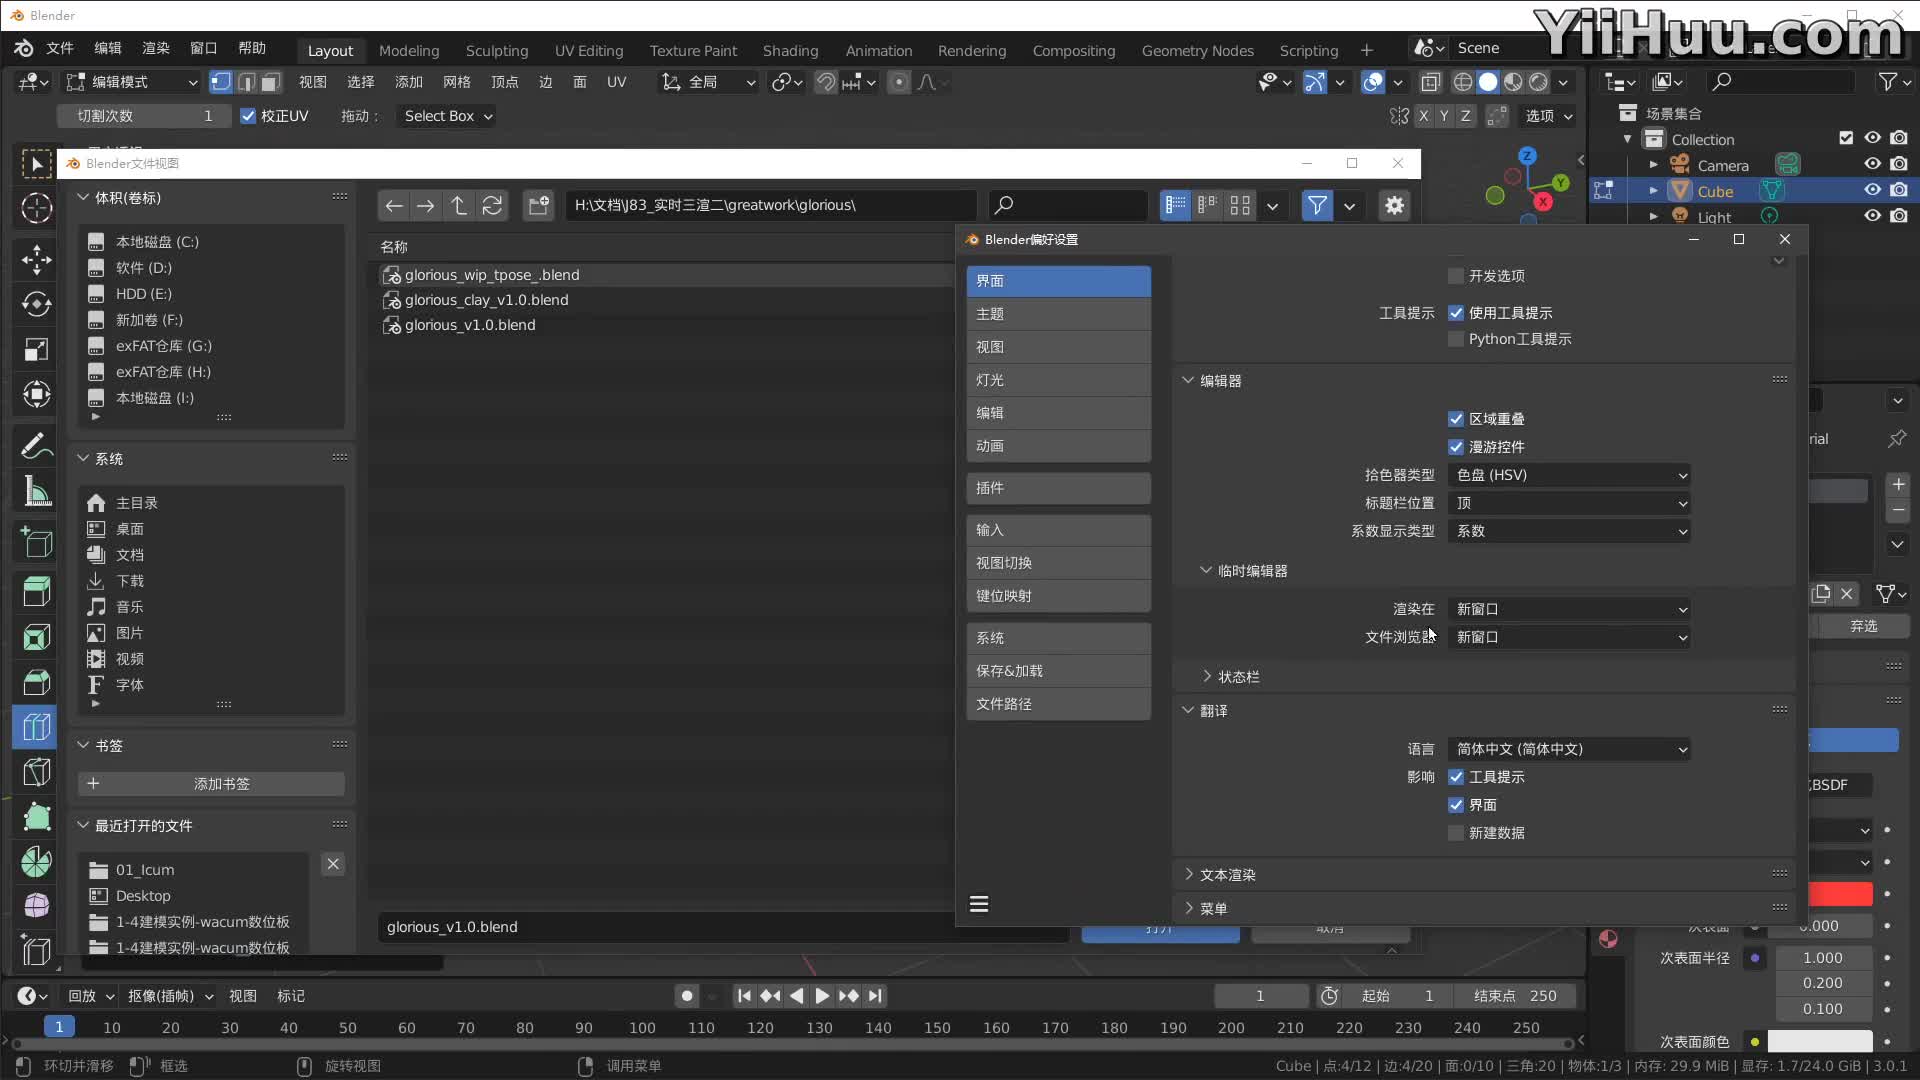
Task: Toggle X-ray view in viewport header
Action: 1431,82
